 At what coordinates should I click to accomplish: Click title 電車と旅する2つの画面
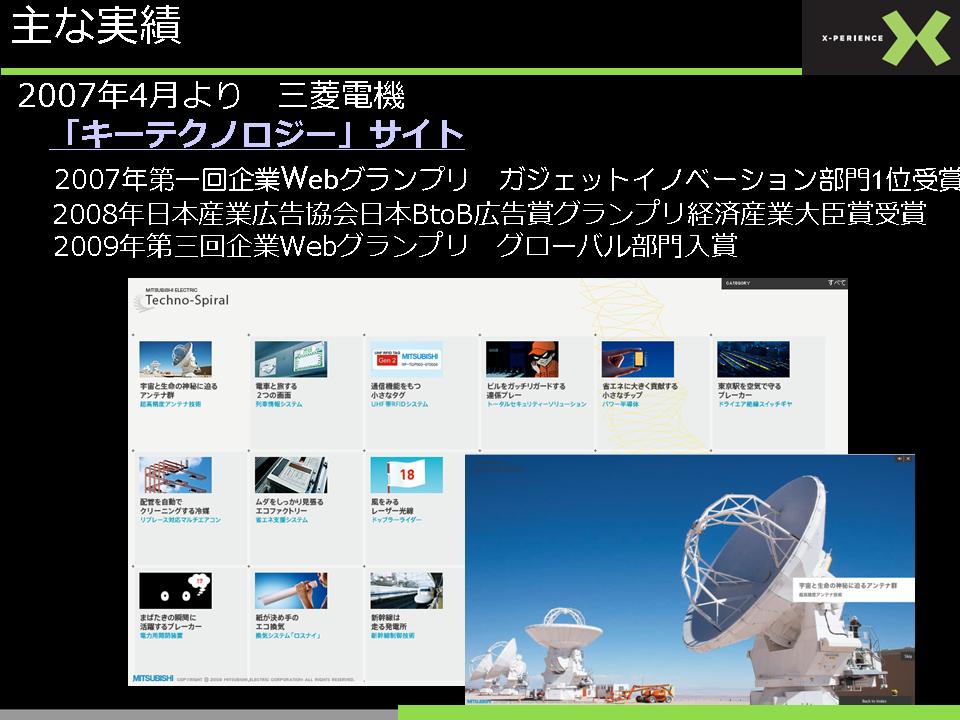[x=276, y=391]
